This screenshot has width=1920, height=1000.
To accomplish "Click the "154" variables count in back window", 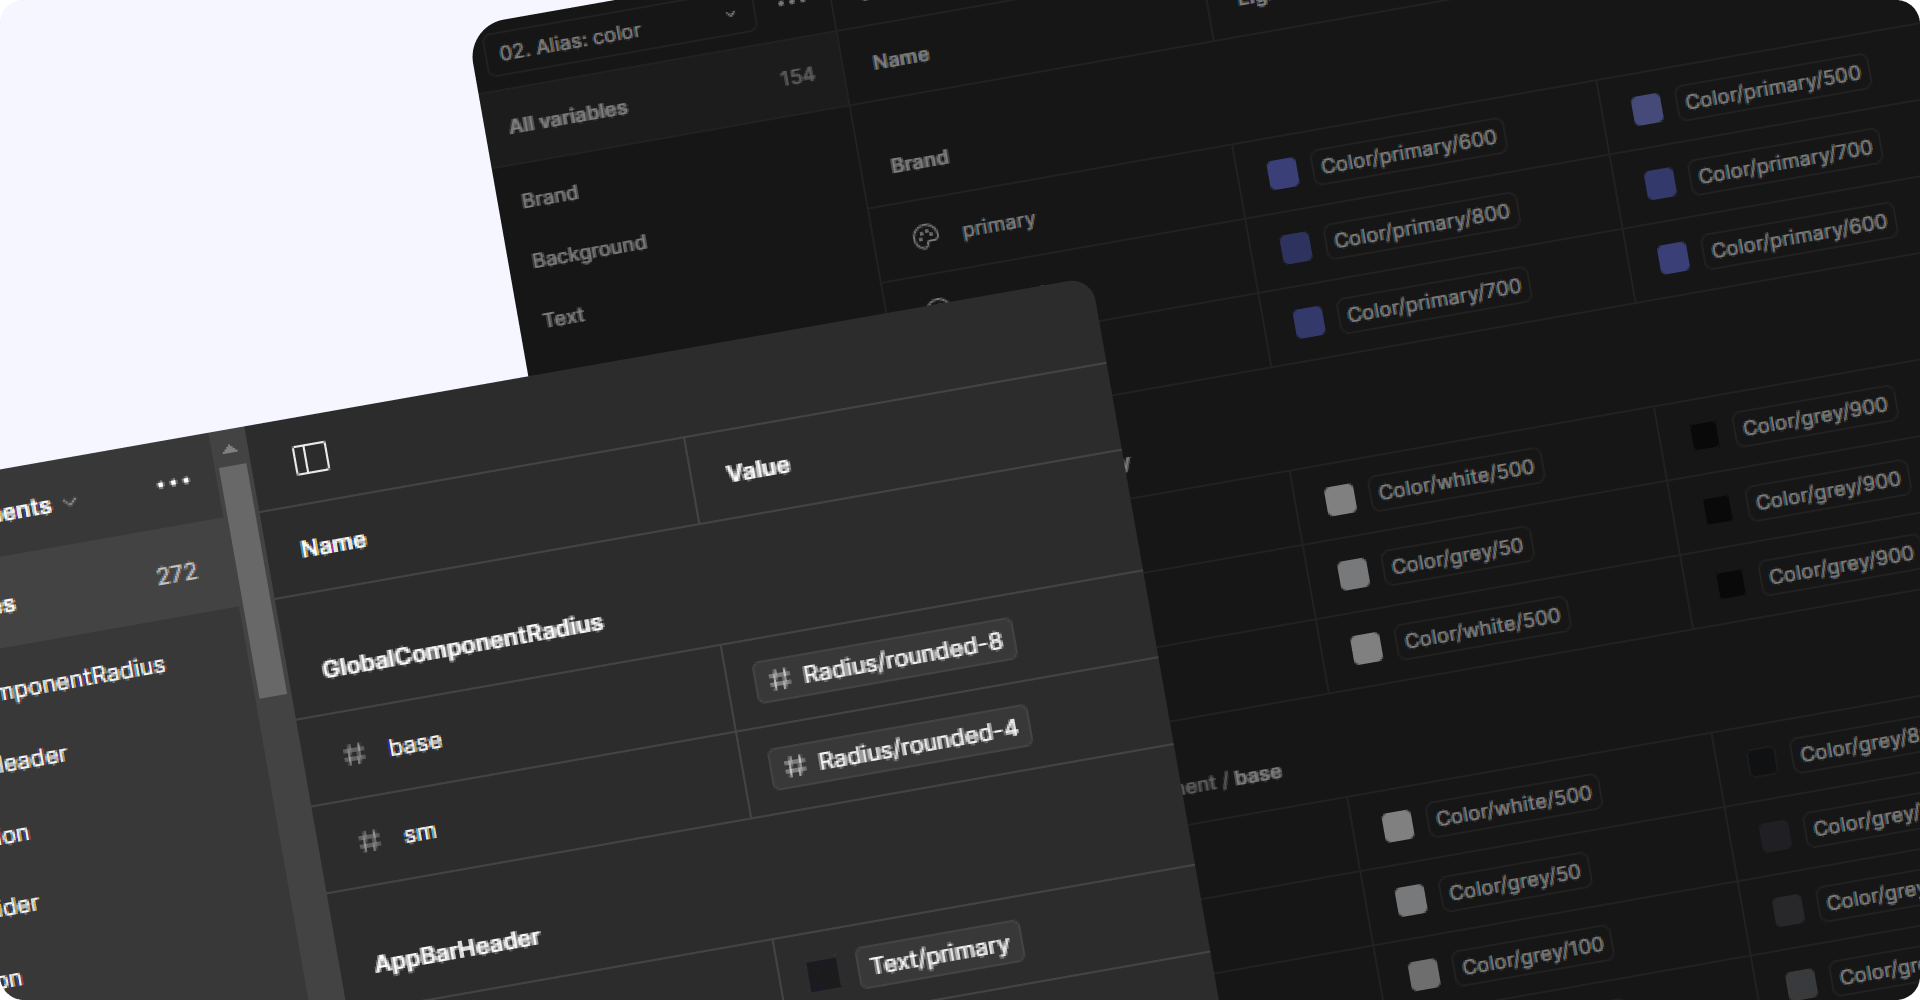I will point(797,76).
